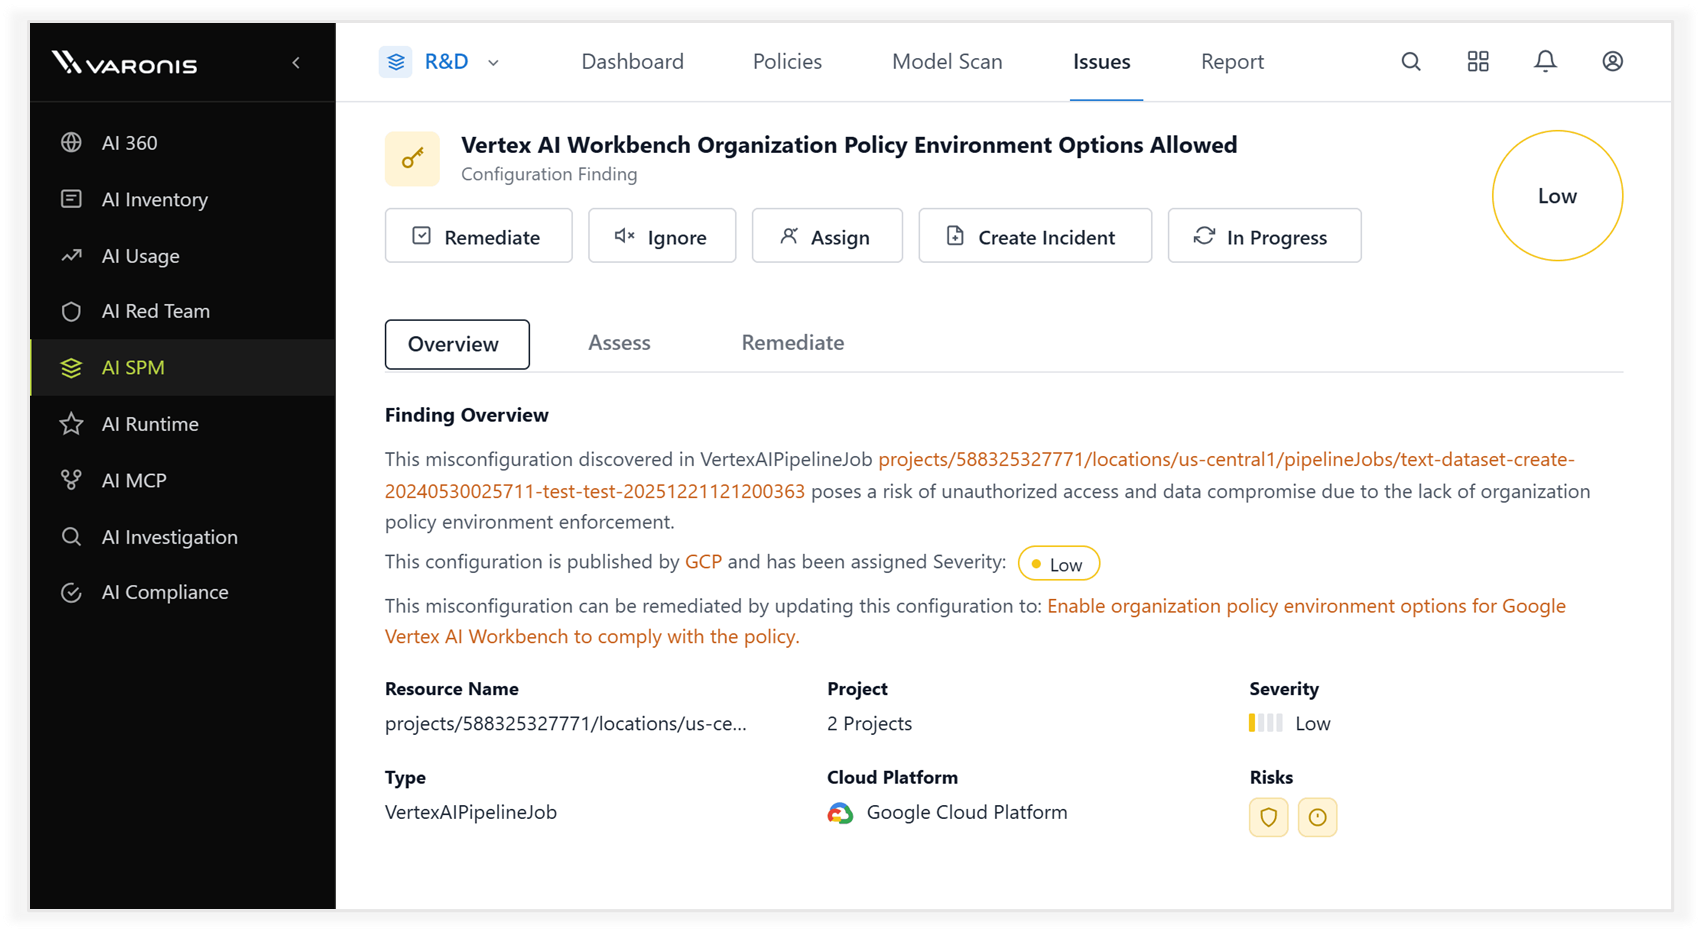Open search with the magnifier icon

pos(1411,62)
